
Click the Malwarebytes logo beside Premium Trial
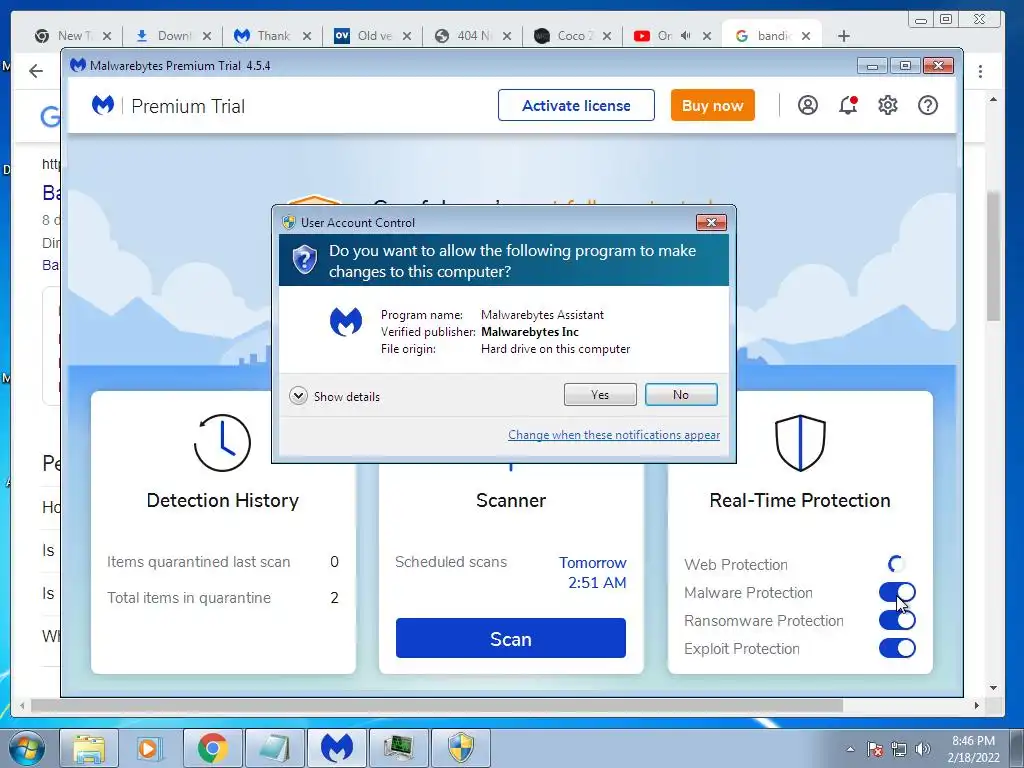click(103, 105)
